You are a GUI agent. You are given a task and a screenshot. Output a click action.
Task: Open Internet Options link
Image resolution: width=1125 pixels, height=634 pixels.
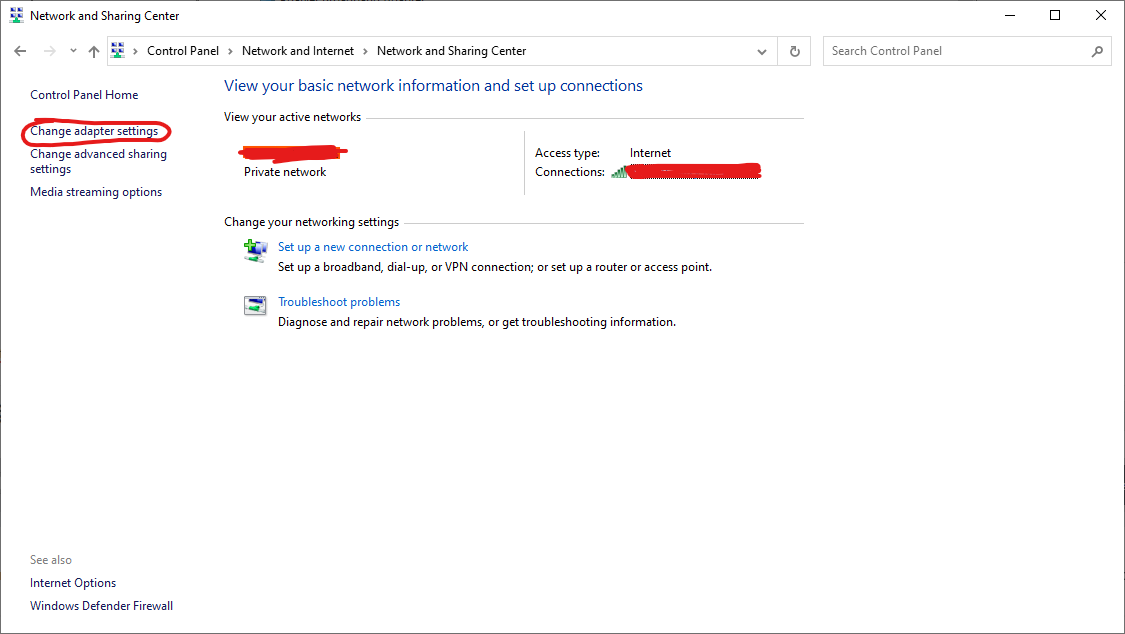pos(73,583)
